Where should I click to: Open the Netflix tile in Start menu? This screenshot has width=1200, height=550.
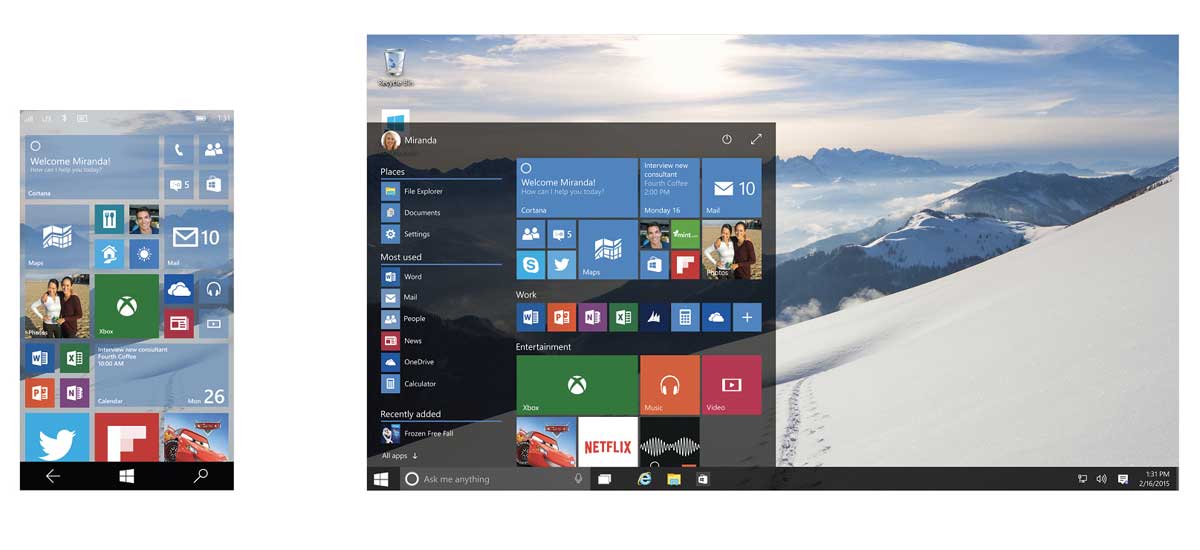tap(607, 442)
